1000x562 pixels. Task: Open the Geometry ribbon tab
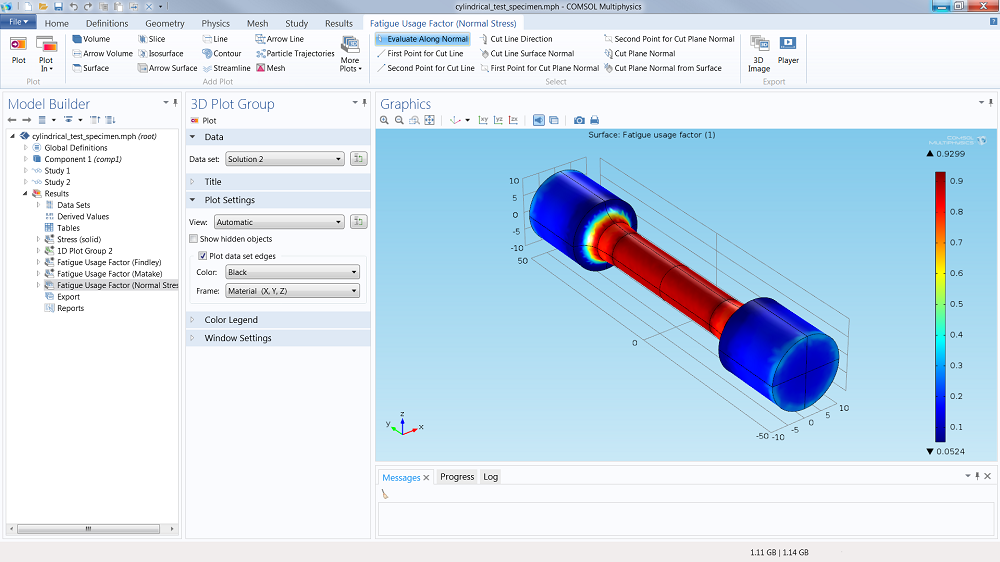tap(164, 23)
